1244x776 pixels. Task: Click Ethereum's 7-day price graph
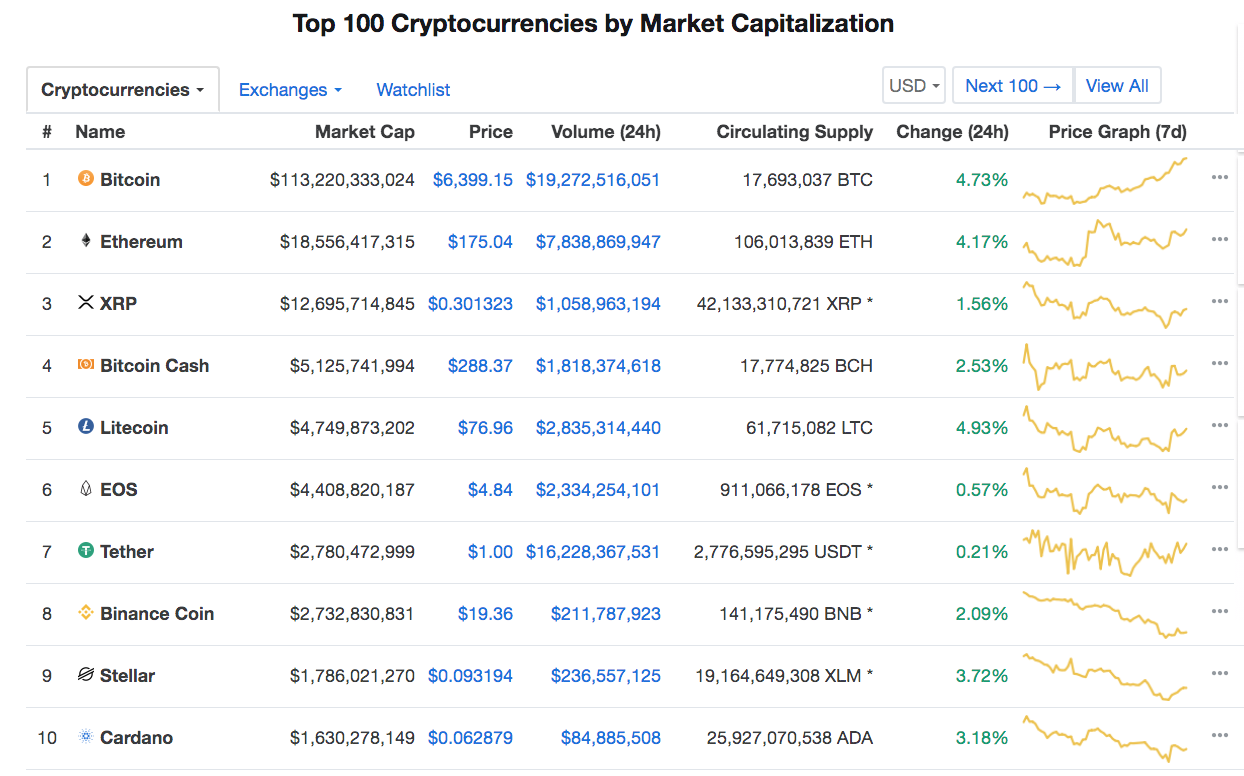point(1105,242)
